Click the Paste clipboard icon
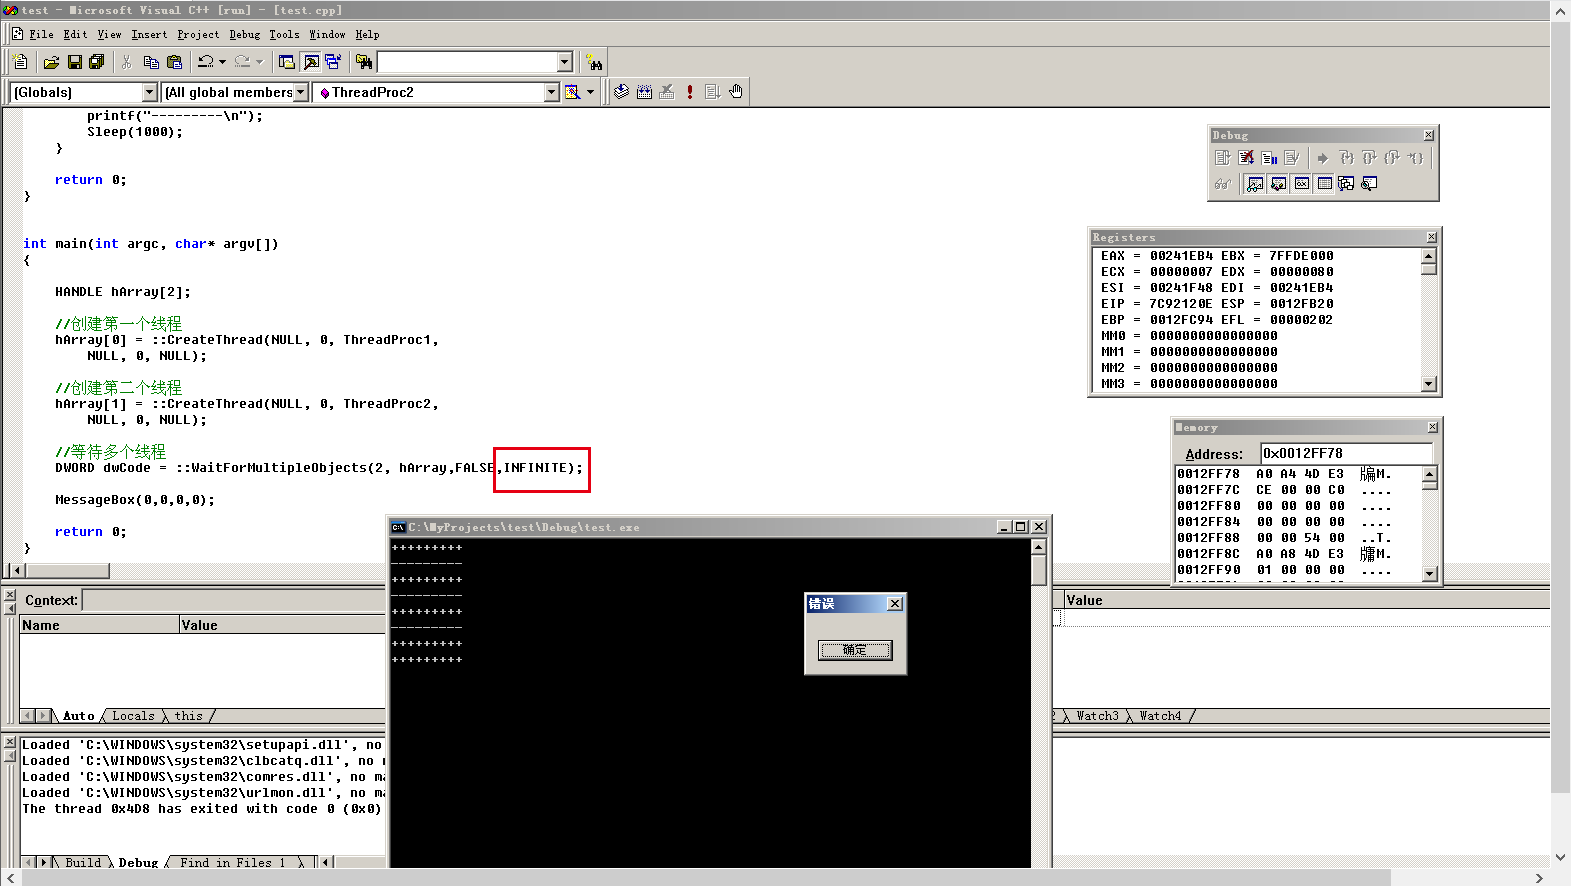 (x=174, y=62)
